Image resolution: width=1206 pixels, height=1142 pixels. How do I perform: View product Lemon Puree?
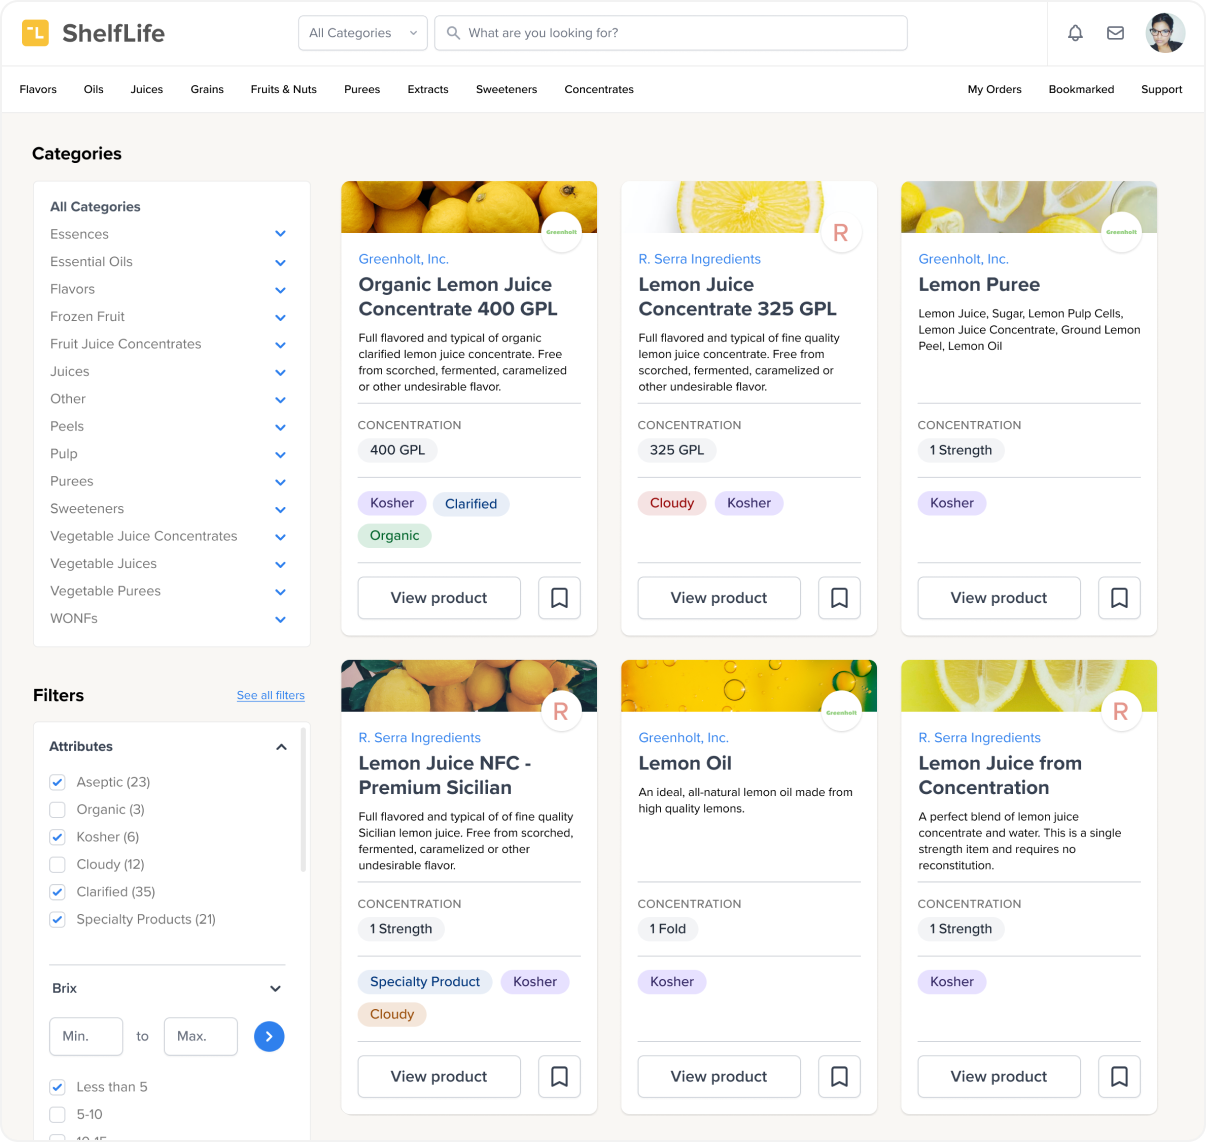coord(999,598)
